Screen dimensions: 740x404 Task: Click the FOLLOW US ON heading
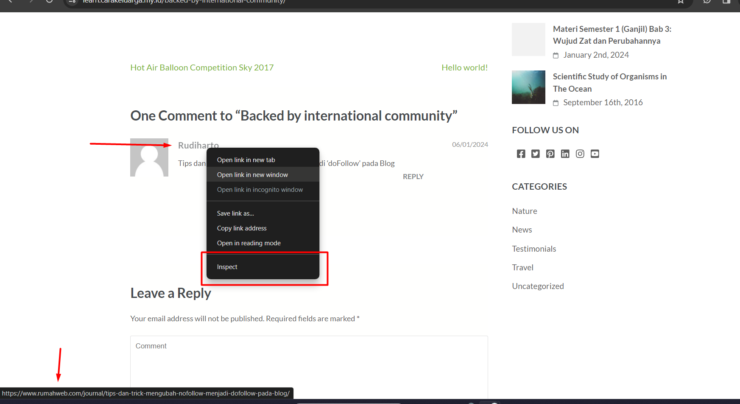[545, 130]
